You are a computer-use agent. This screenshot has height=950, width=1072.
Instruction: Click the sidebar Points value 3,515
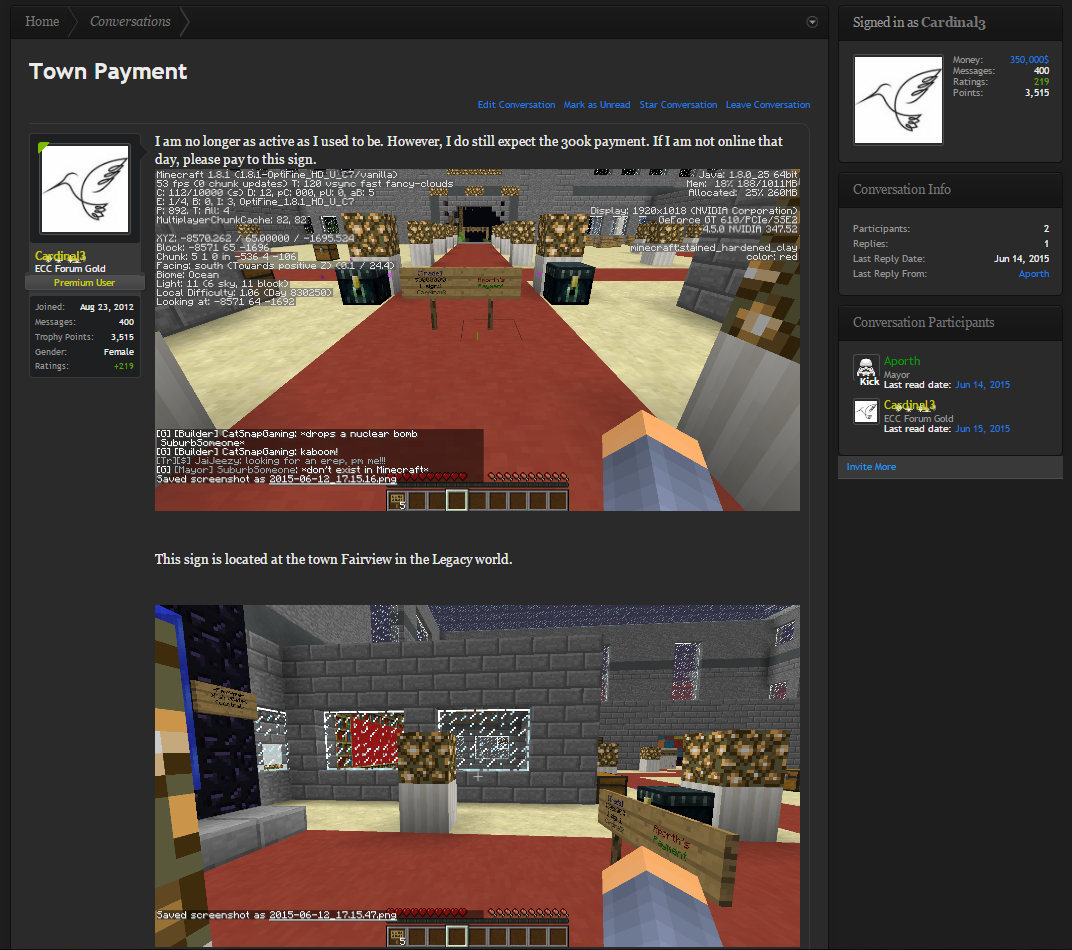tap(1036, 92)
